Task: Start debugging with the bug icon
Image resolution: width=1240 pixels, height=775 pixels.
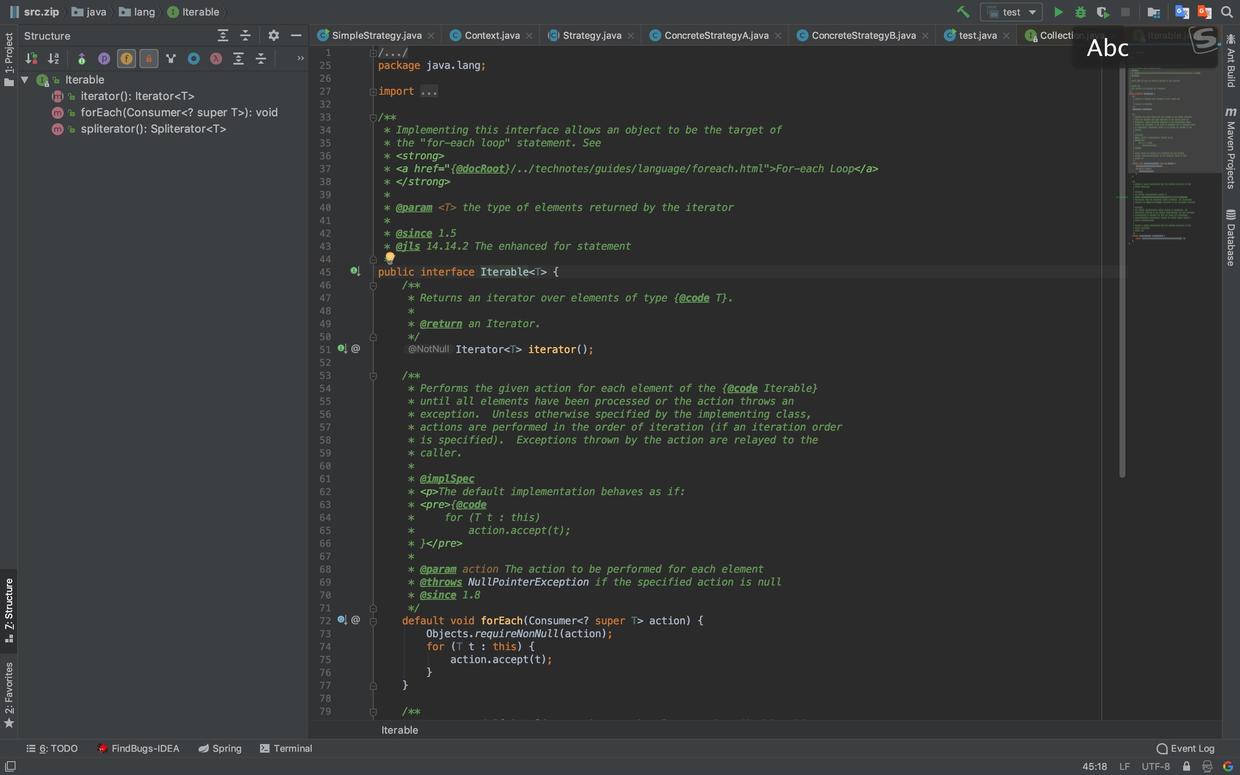Action: pyautogui.click(x=1080, y=12)
